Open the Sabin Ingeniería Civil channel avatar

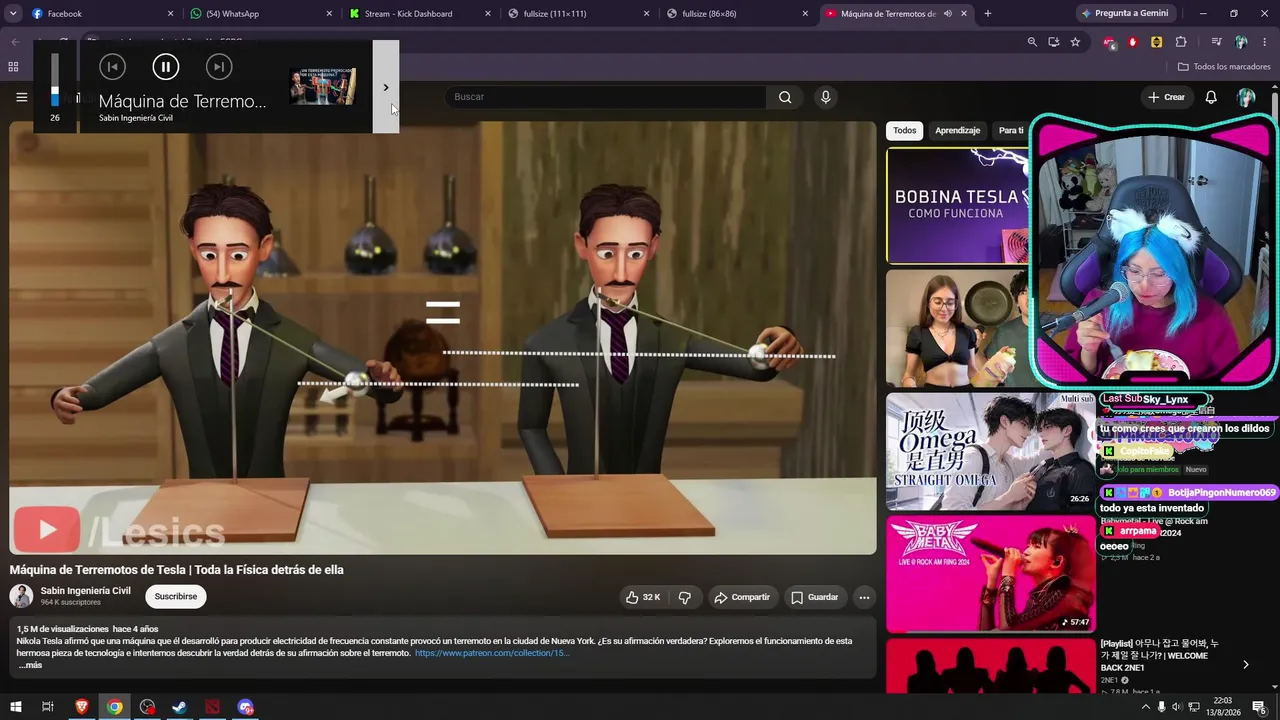(x=21, y=596)
